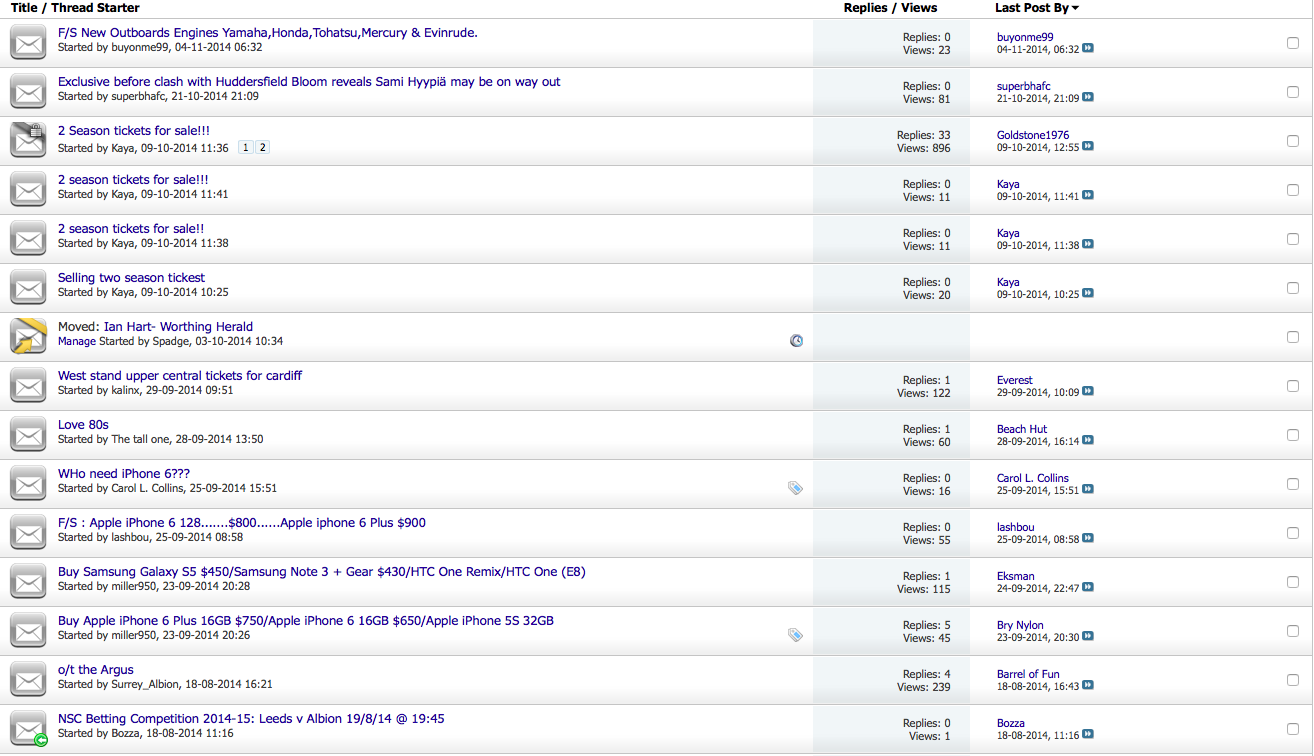
Task: Tick checkbox for Buy Samsung Galaxy S5 thread
Action: (x=1293, y=582)
